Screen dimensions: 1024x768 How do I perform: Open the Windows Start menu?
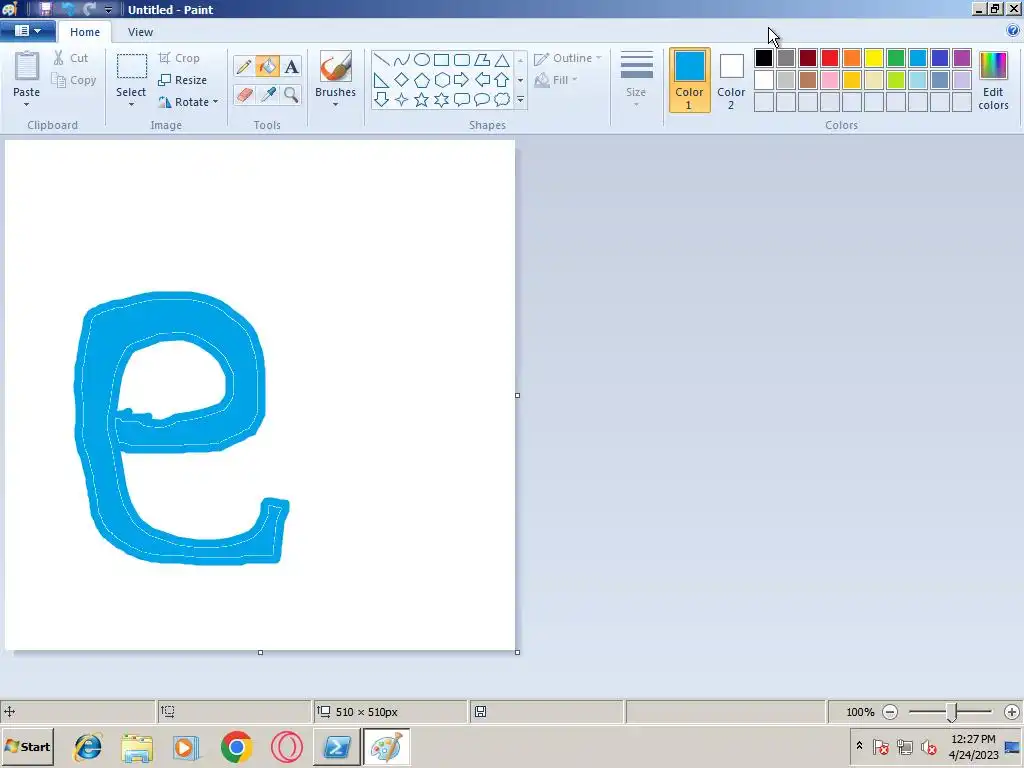point(27,747)
